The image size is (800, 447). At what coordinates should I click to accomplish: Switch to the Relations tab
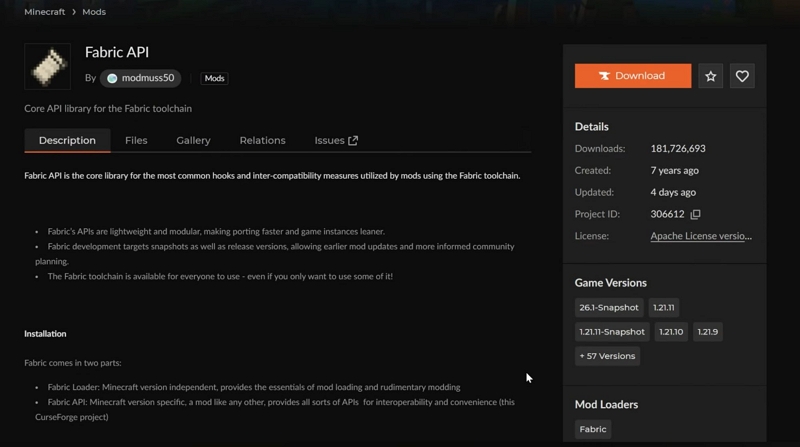coord(262,140)
